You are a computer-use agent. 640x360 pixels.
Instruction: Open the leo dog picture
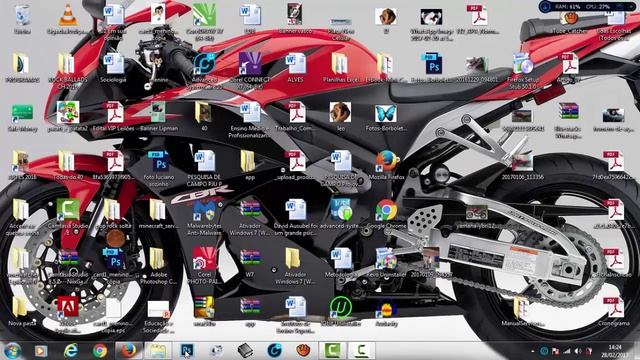(x=340, y=113)
